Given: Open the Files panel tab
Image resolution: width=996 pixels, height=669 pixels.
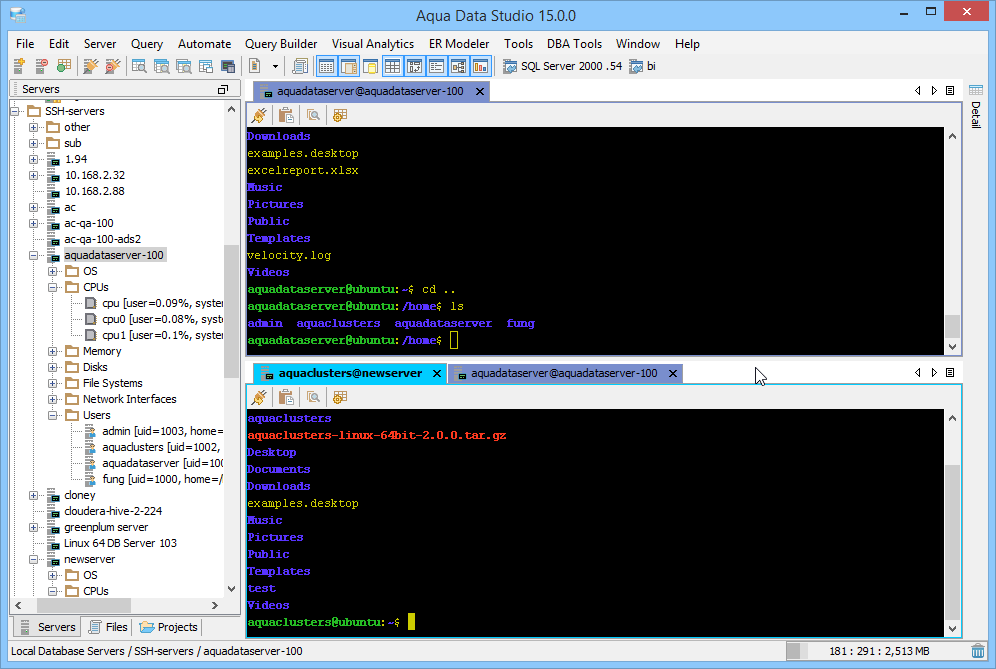Looking at the screenshot, I should coord(108,627).
